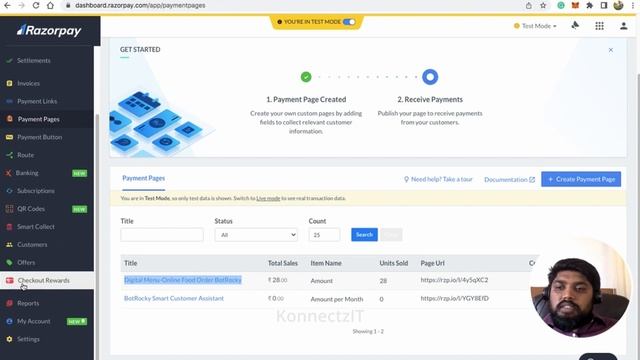Click the greyed Clear button
Image resolution: width=640 pixels, height=360 pixels.
coord(391,235)
